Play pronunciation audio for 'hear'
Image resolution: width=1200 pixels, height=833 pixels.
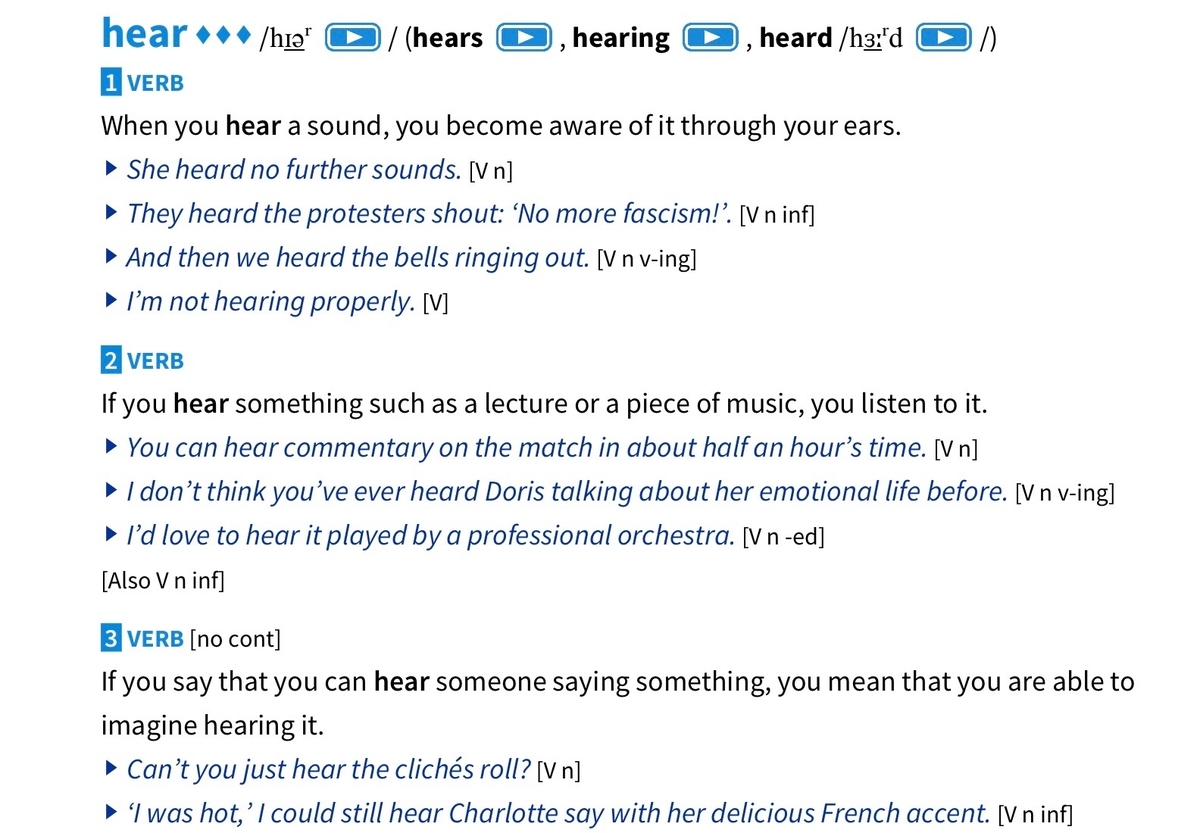point(354,38)
